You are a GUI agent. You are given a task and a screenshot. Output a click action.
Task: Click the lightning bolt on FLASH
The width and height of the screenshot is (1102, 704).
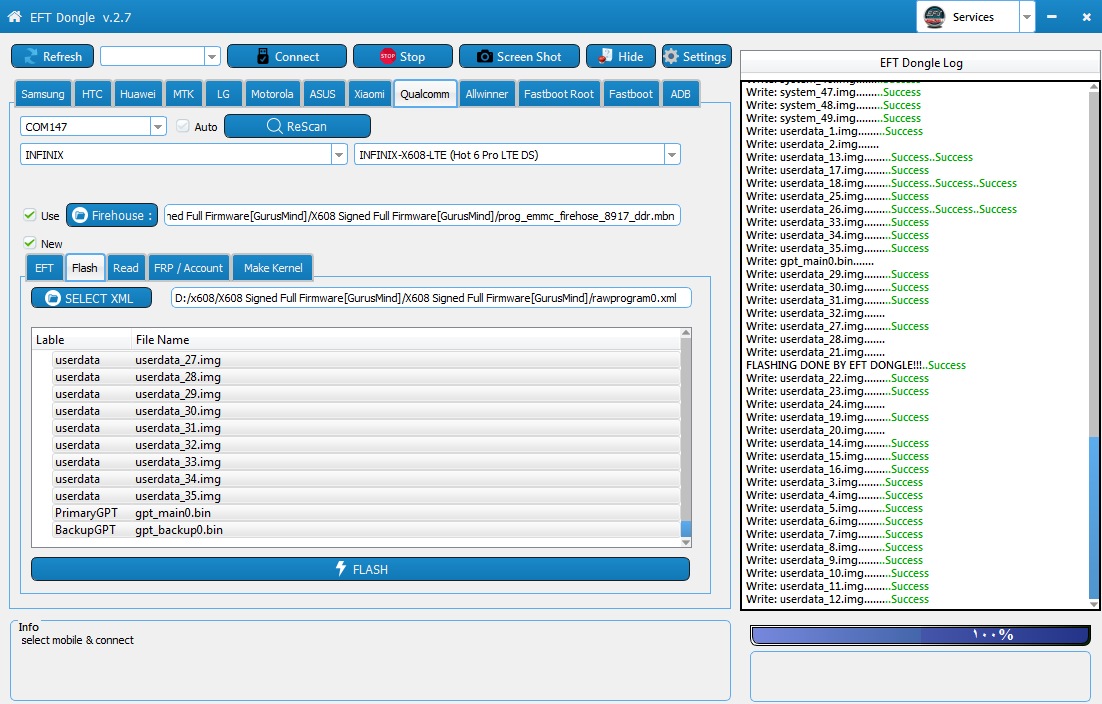341,568
